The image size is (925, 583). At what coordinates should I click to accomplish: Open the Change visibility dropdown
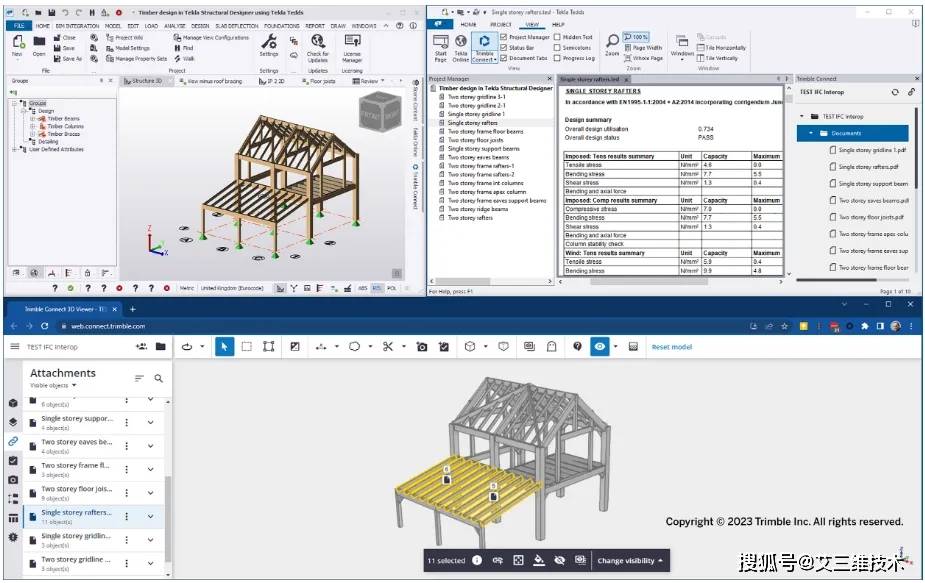point(629,561)
